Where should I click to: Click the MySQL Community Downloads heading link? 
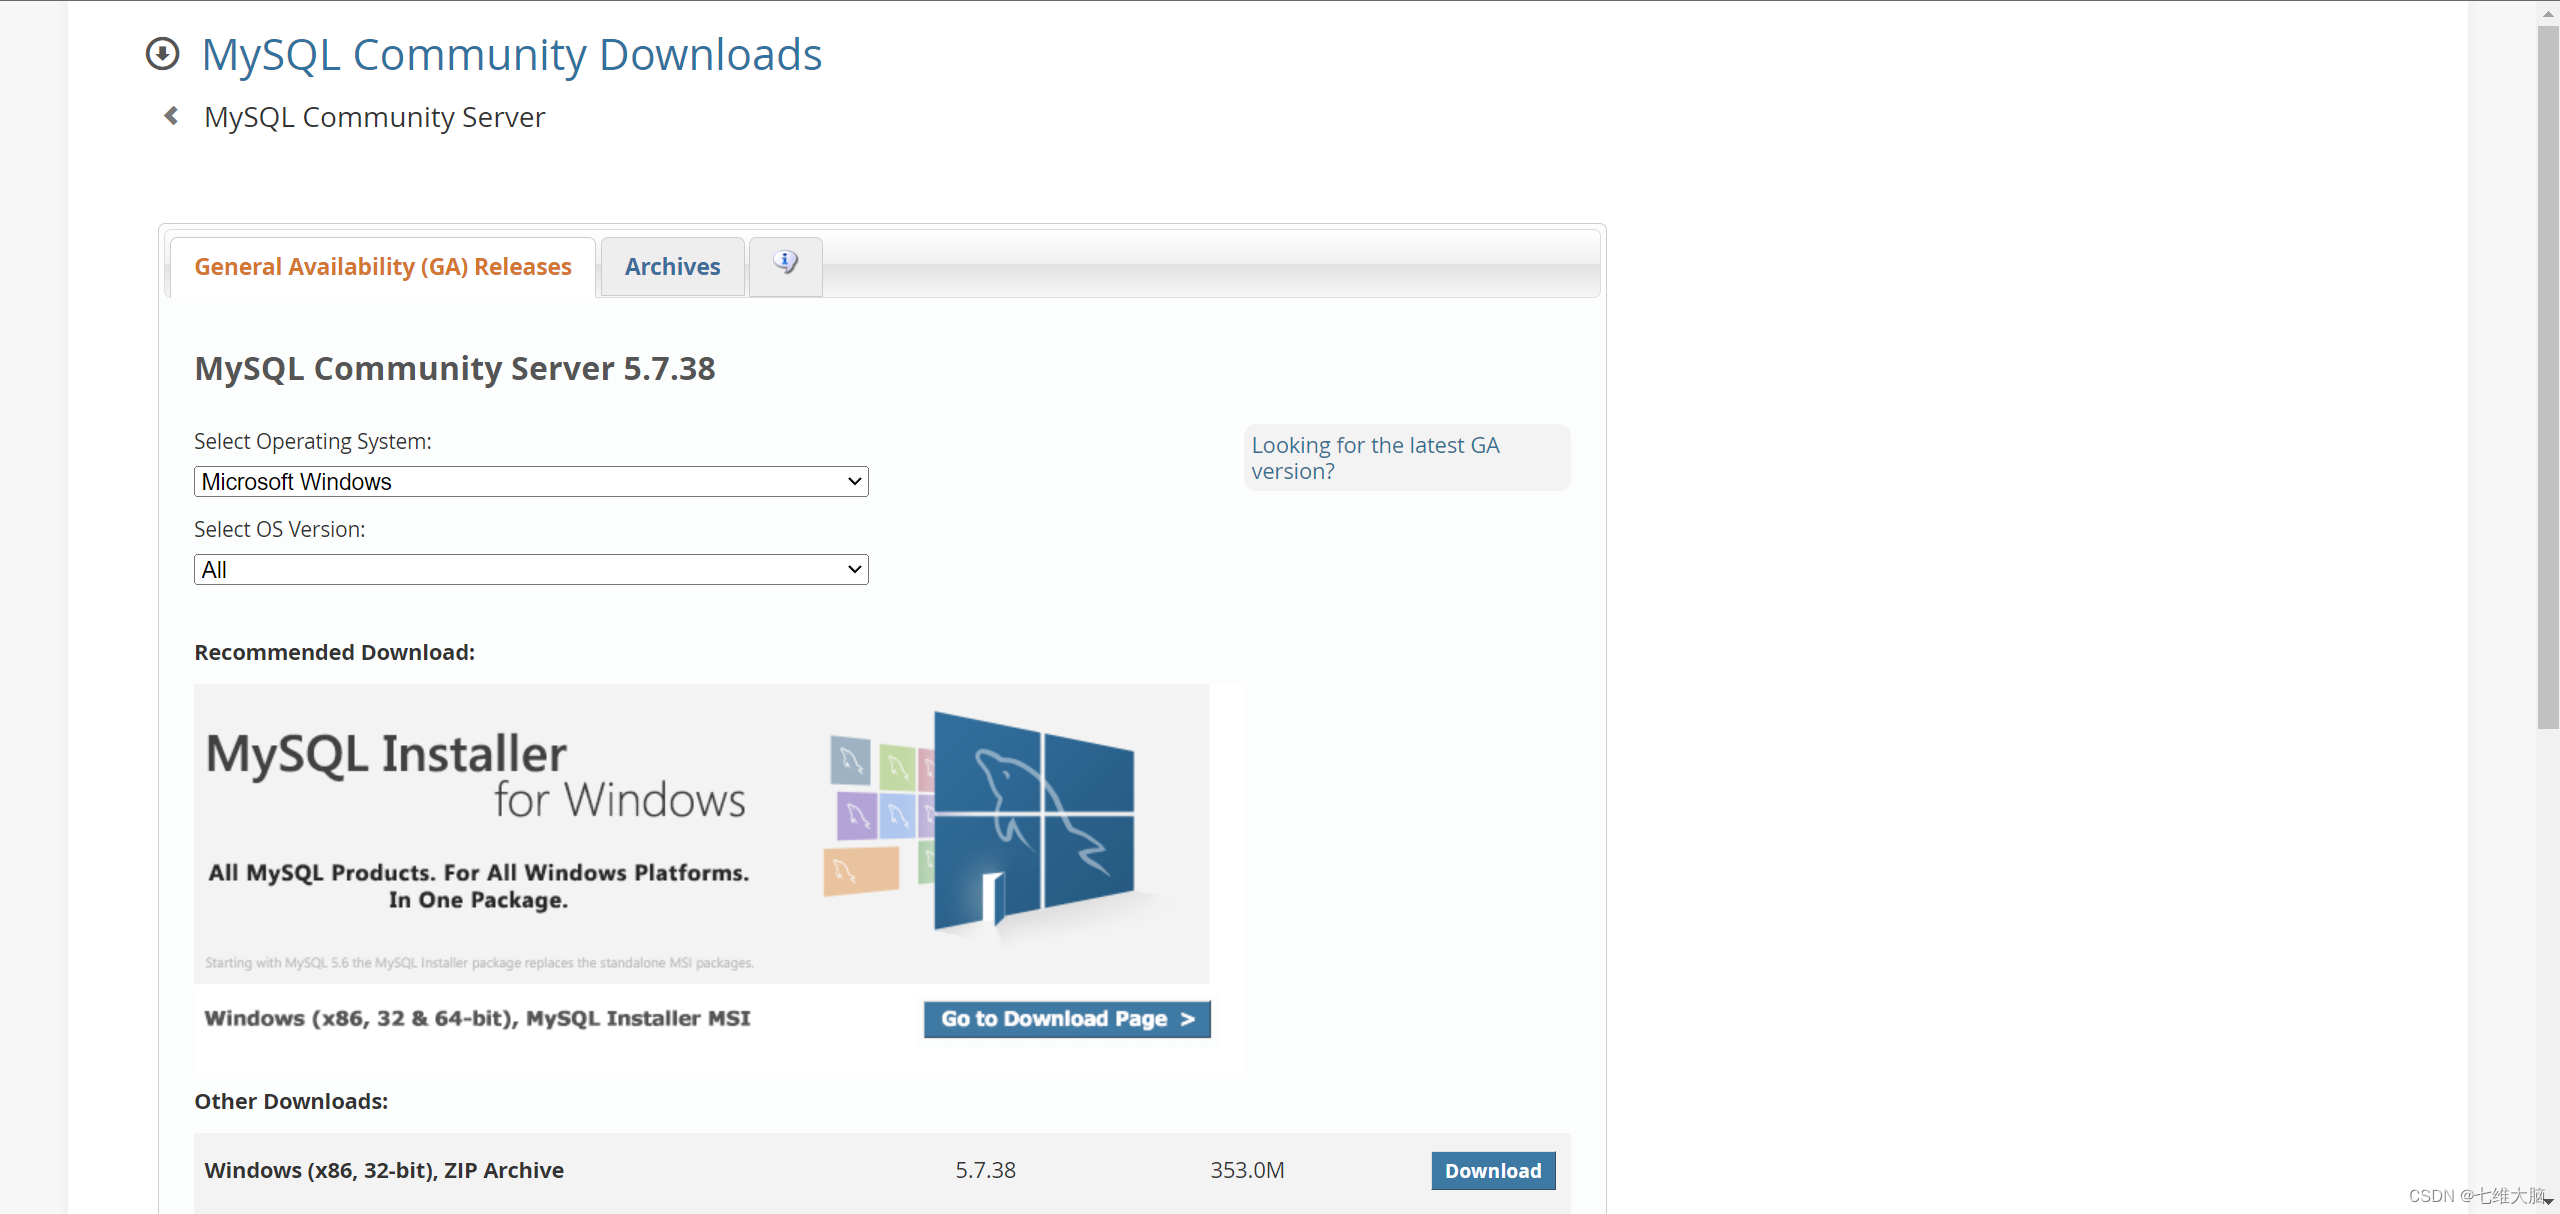click(511, 55)
